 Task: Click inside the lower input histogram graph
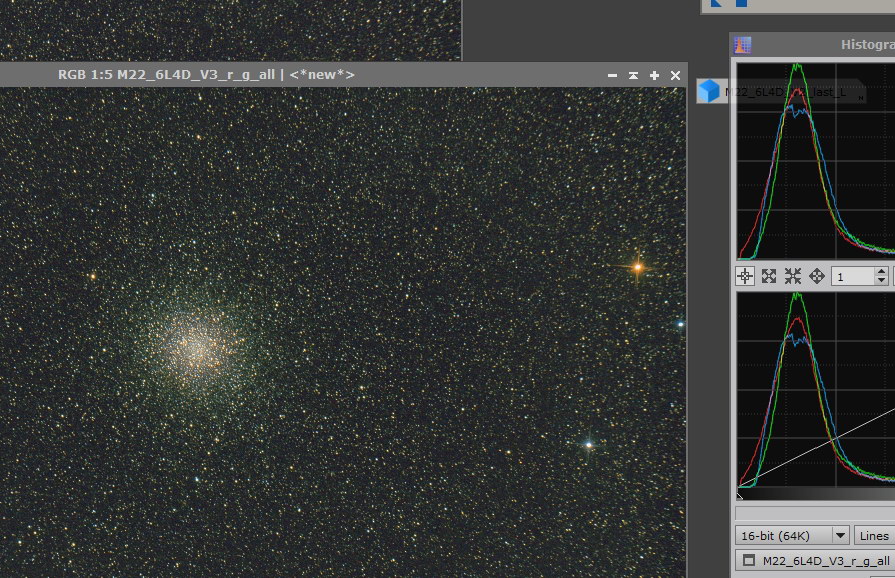[x=816, y=390]
